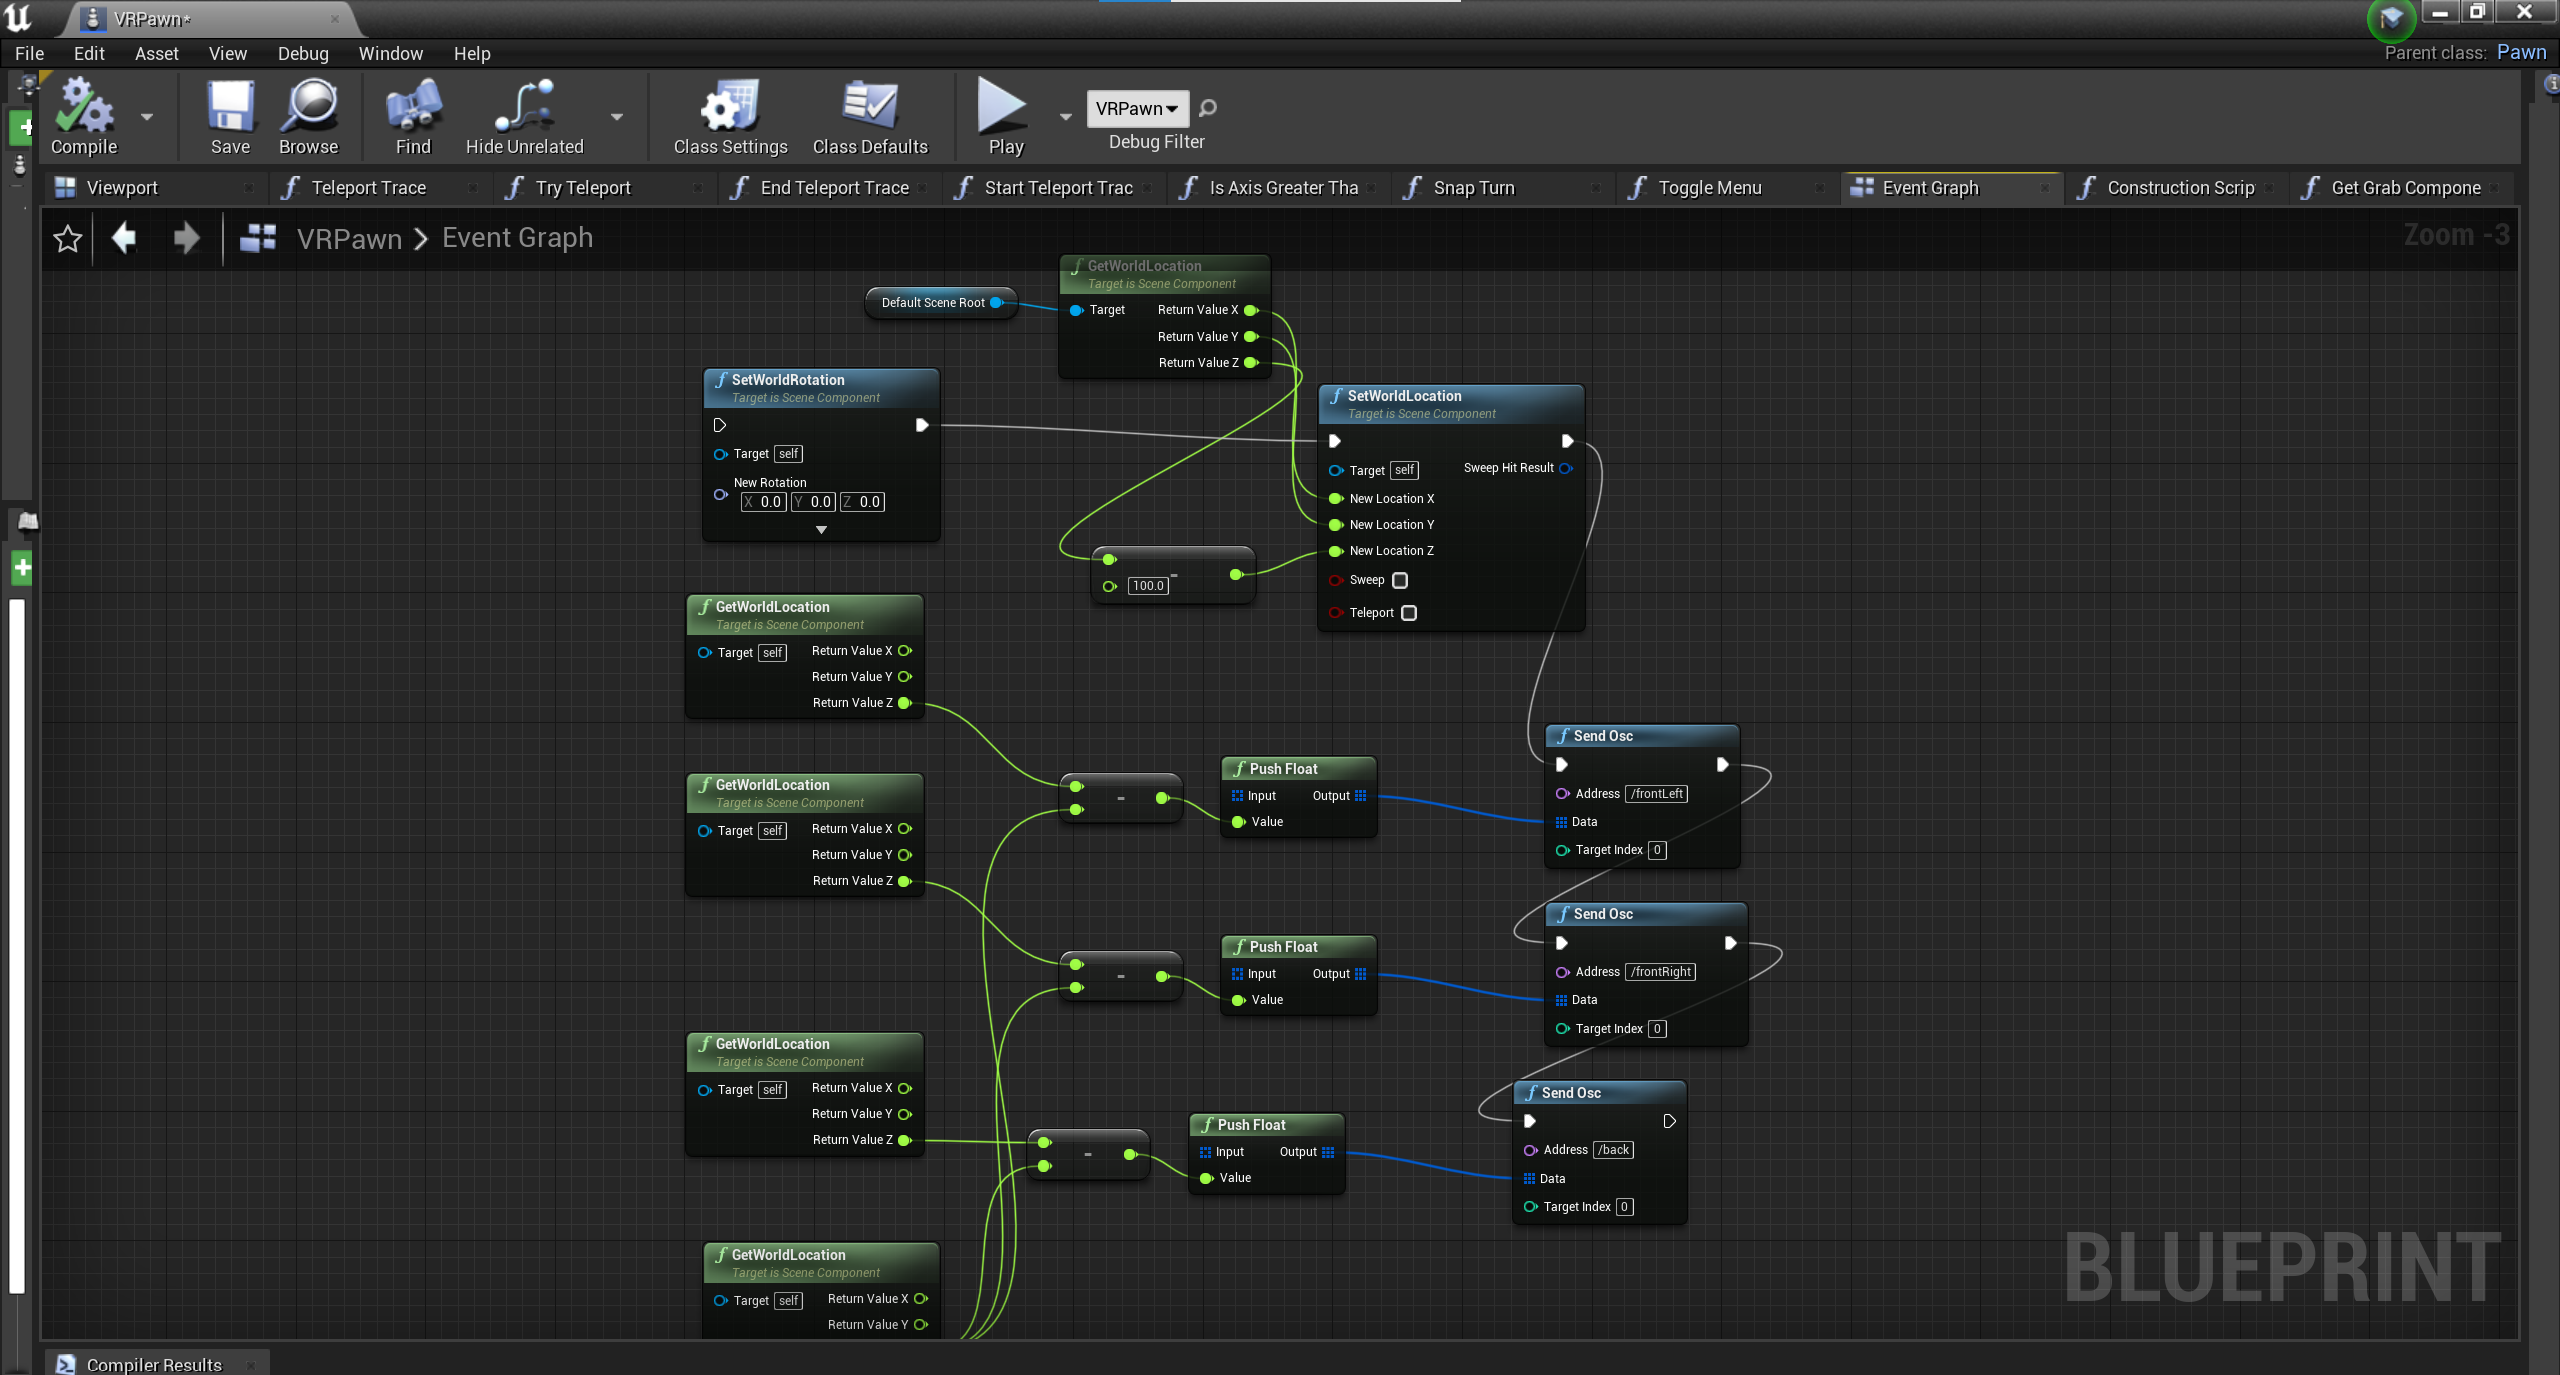
Task: Open VRPawn debug filter dropdown
Action: pyautogui.click(x=1137, y=108)
